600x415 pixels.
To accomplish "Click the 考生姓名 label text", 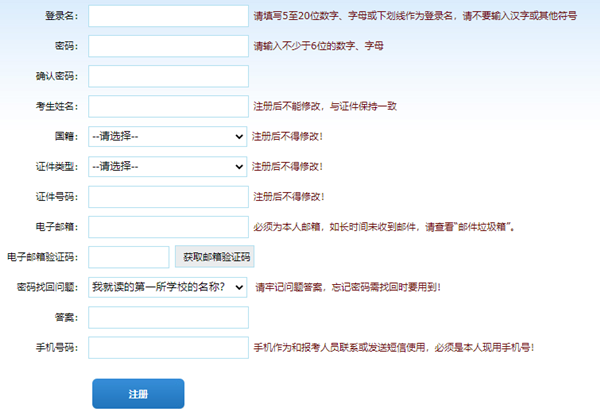I will click(x=60, y=107).
